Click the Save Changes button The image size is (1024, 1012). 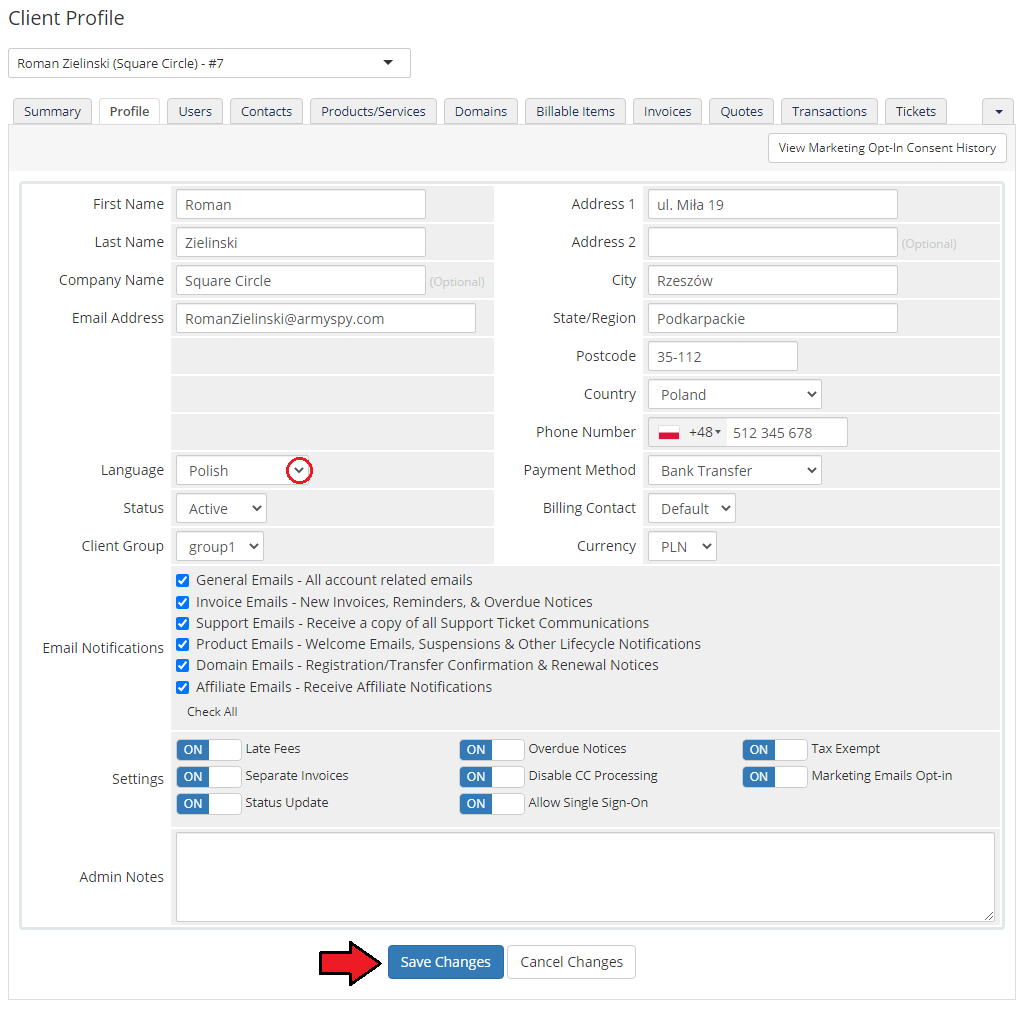445,962
